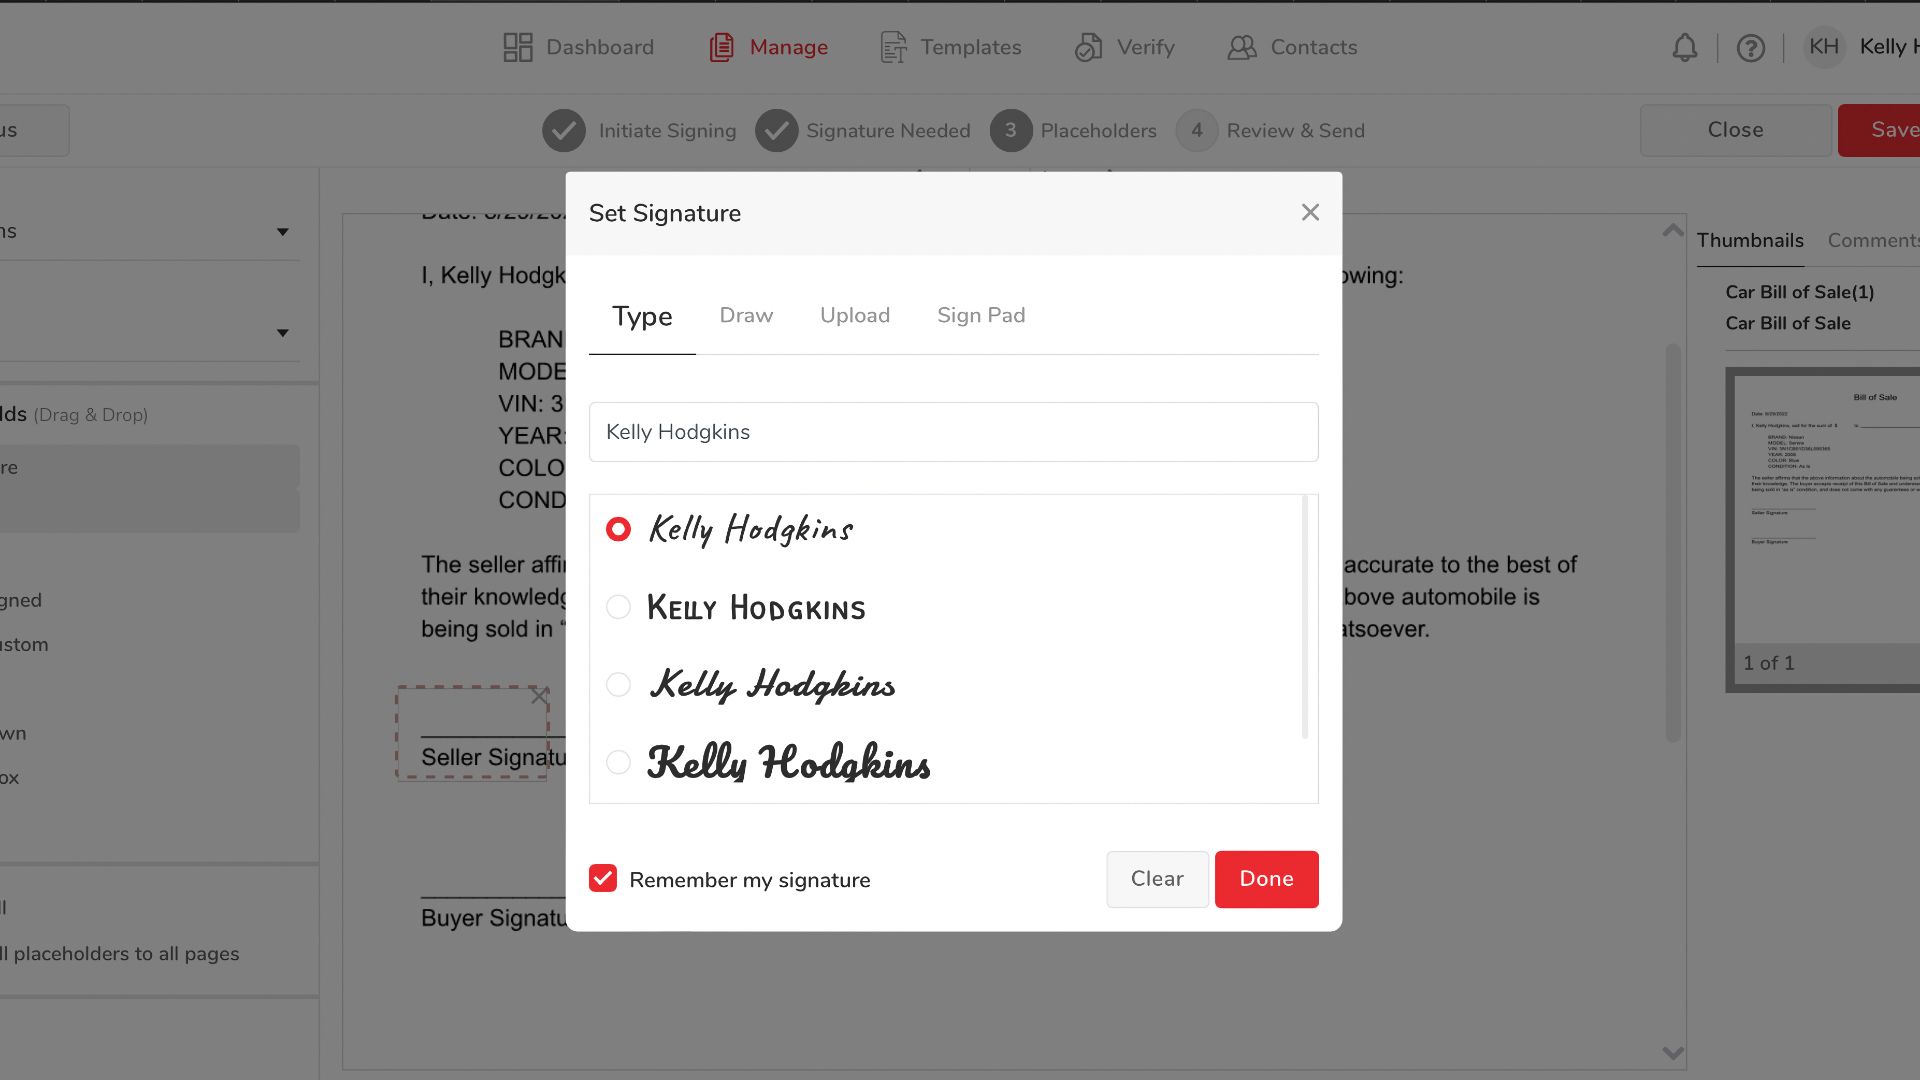This screenshot has height=1080, width=1920.
Task: Select the third cursive signature style
Action: click(618, 685)
